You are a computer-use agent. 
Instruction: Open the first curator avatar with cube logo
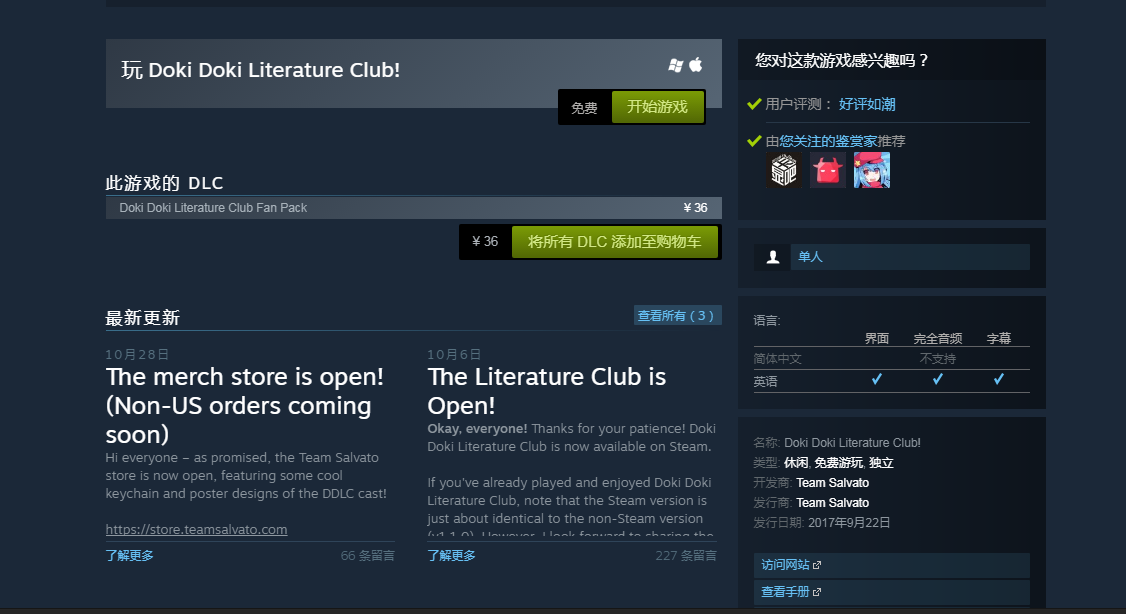pos(783,170)
